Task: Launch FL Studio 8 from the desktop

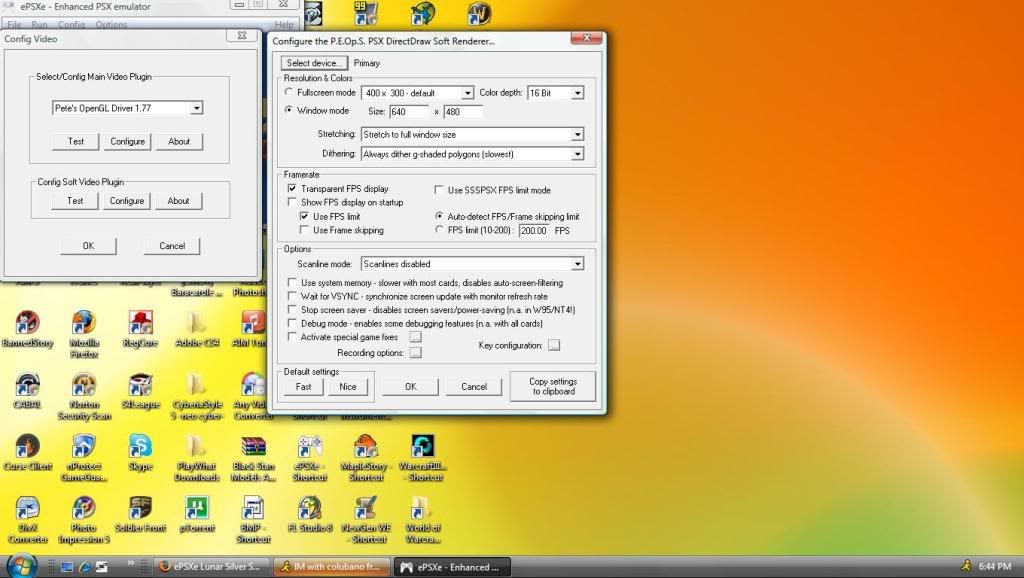Action: [x=310, y=513]
